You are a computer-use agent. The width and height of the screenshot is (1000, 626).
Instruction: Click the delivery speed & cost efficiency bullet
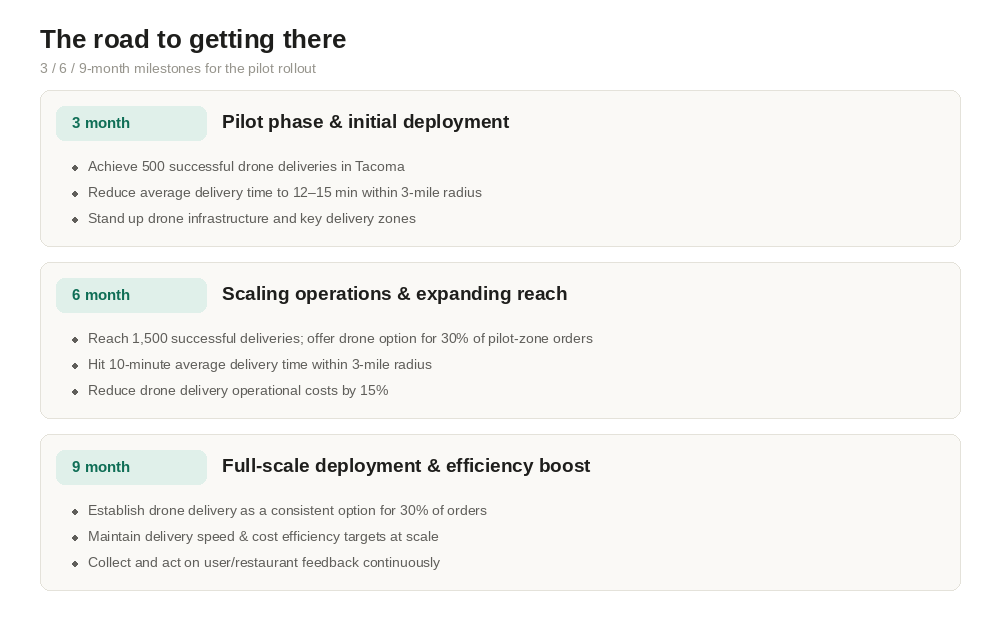point(263,537)
